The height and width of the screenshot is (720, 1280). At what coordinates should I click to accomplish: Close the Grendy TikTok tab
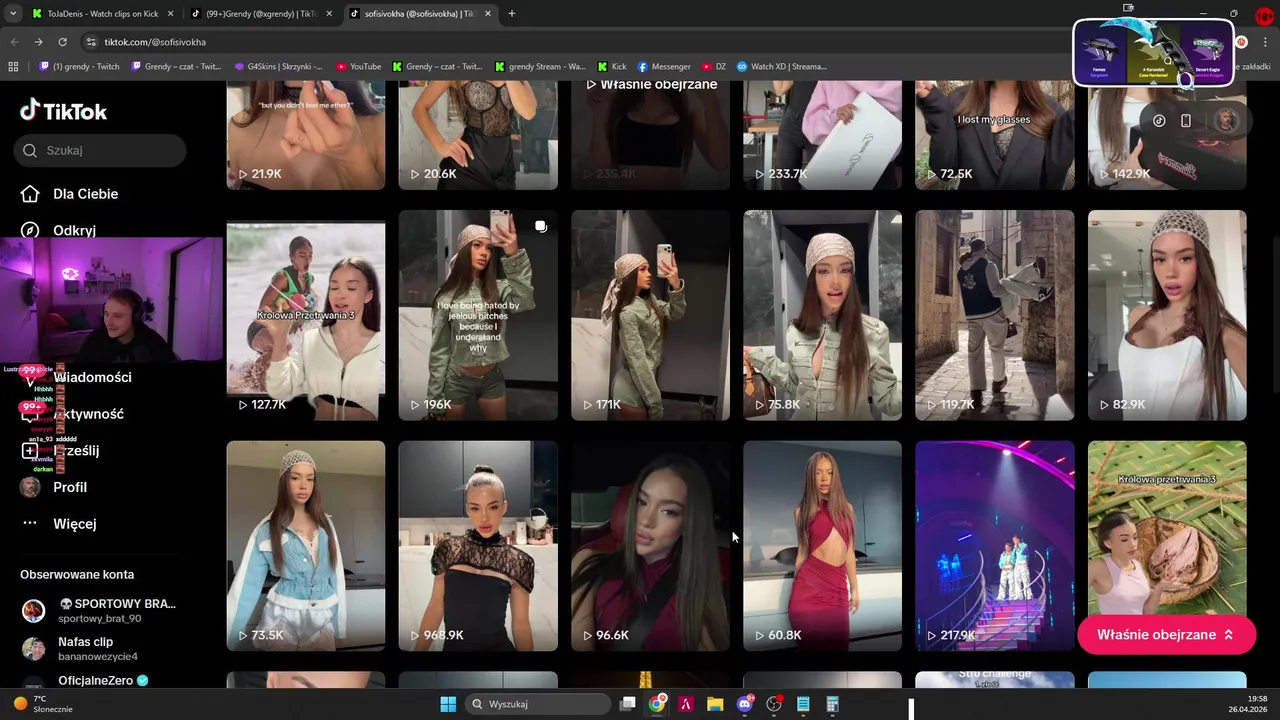329,14
